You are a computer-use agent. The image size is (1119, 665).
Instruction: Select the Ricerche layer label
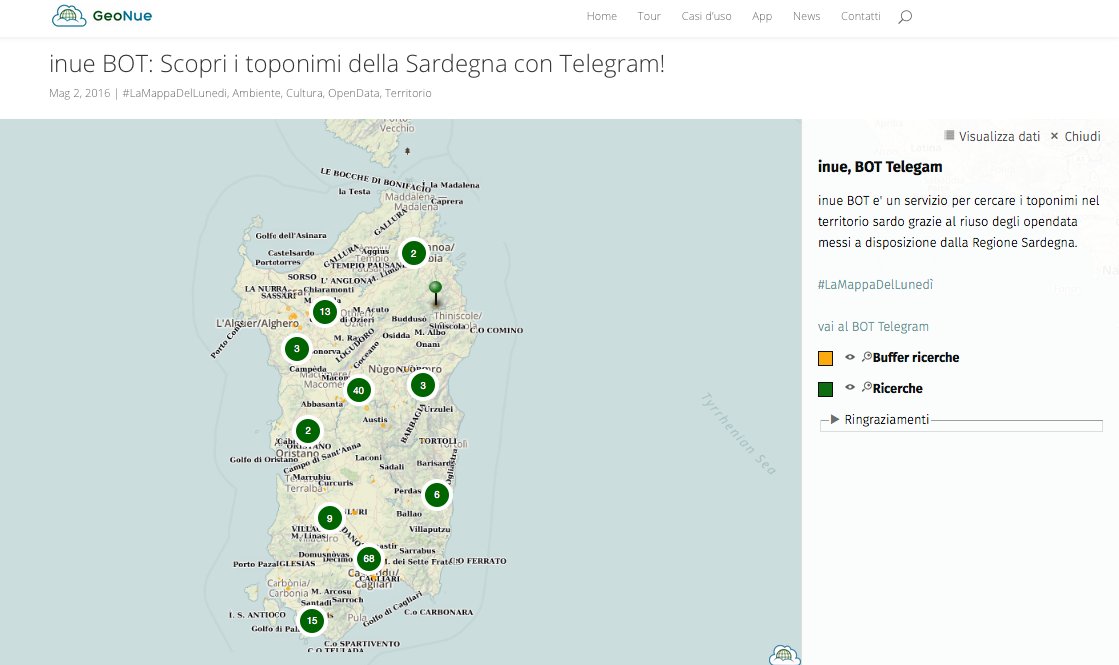click(x=897, y=388)
